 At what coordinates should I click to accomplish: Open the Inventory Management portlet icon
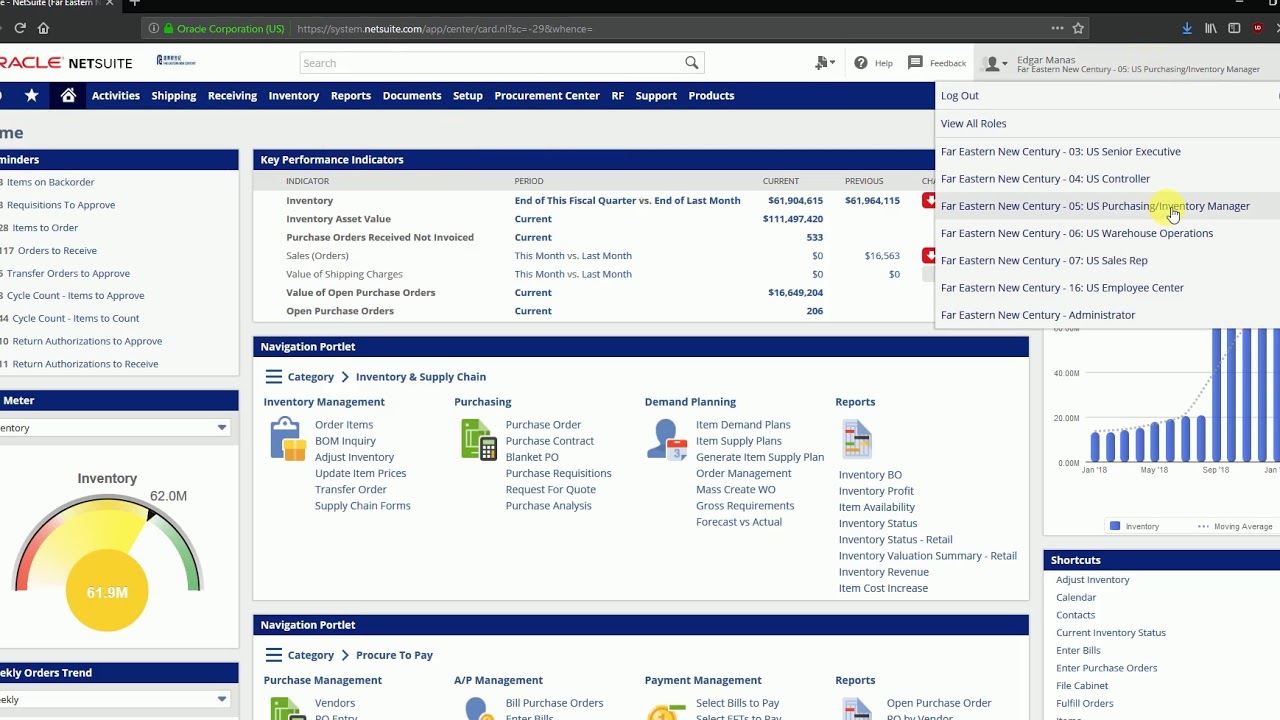pos(287,439)
